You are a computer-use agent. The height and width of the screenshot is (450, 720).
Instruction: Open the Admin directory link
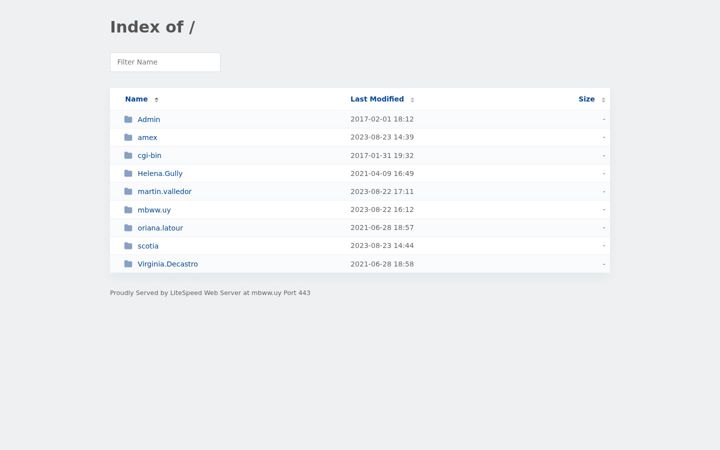click(149, 119)
